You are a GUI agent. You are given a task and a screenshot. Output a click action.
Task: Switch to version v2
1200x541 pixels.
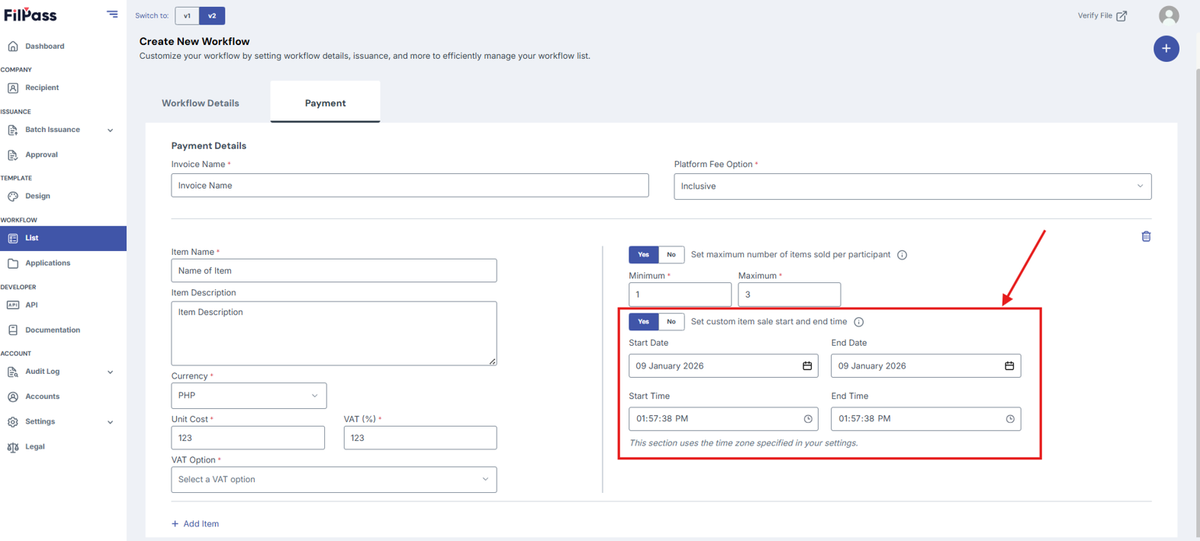point(212,16)
